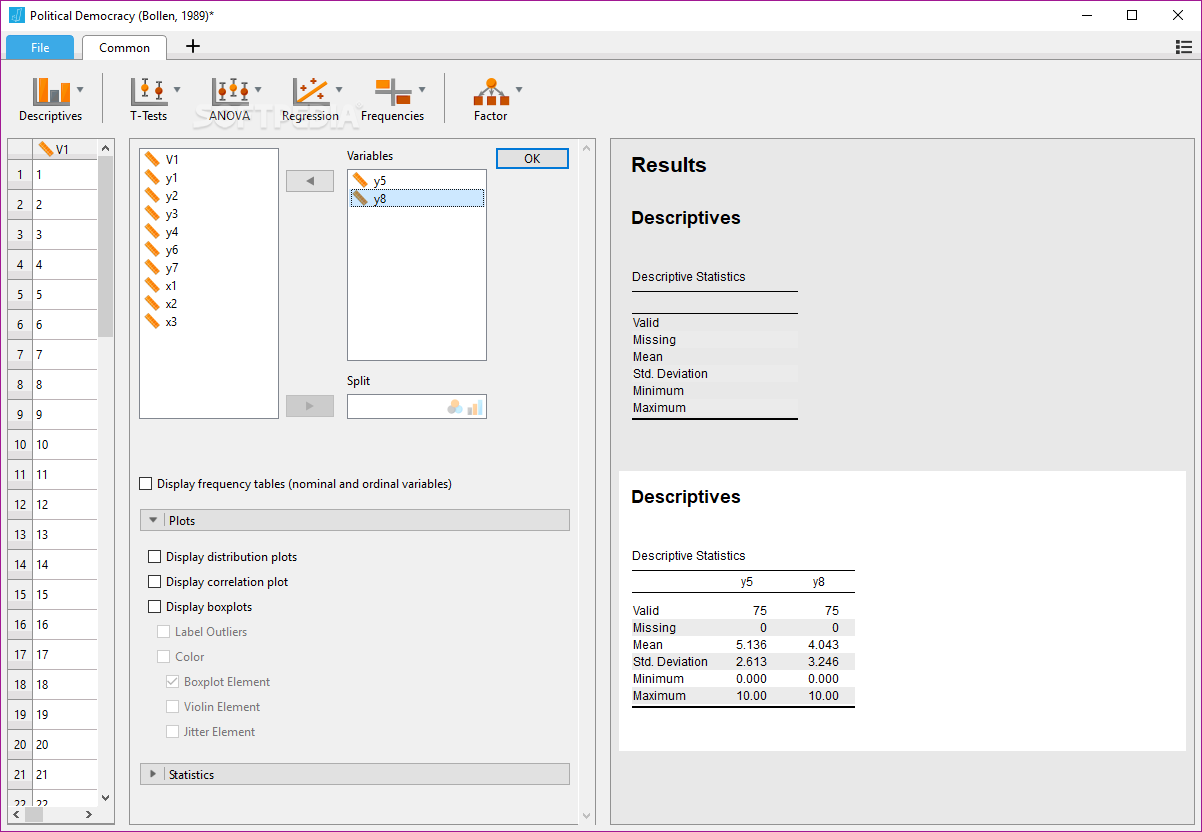Enable Display frequency tables checkbox
Image resolution: width=1202 pixels, height=832 pixels.
tap(147, 484)
